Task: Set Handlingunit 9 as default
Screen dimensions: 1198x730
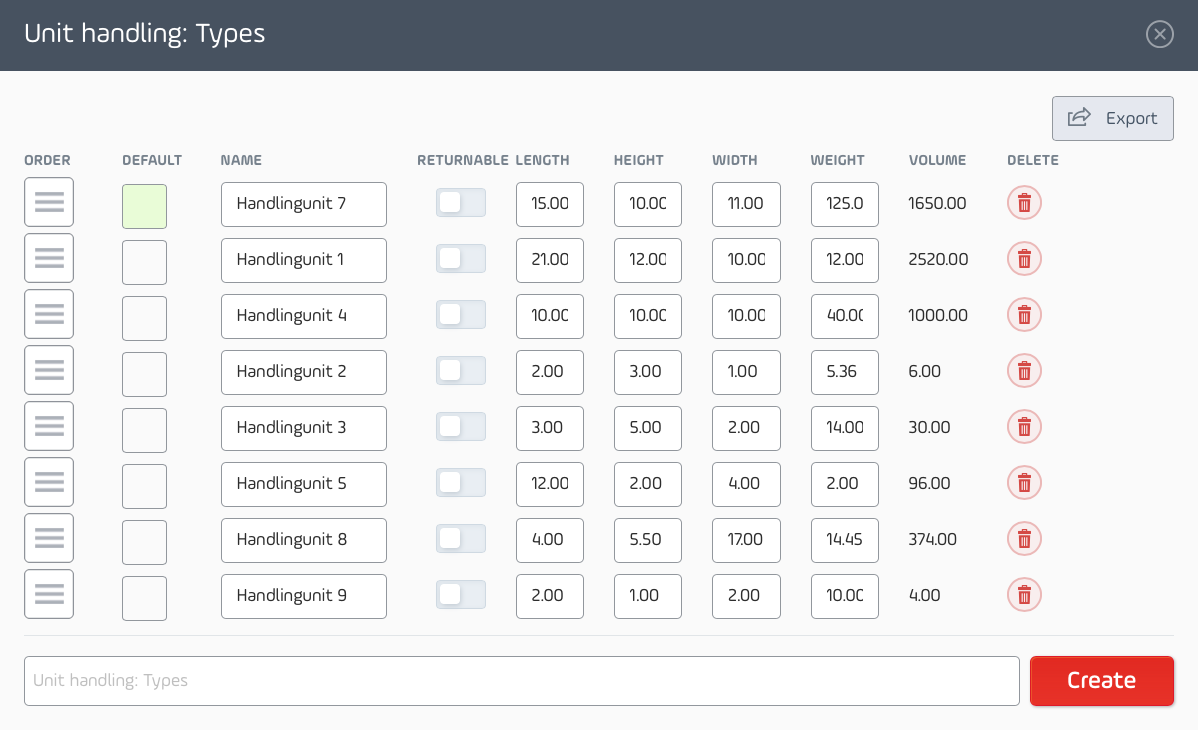Action: coord(144,599)
